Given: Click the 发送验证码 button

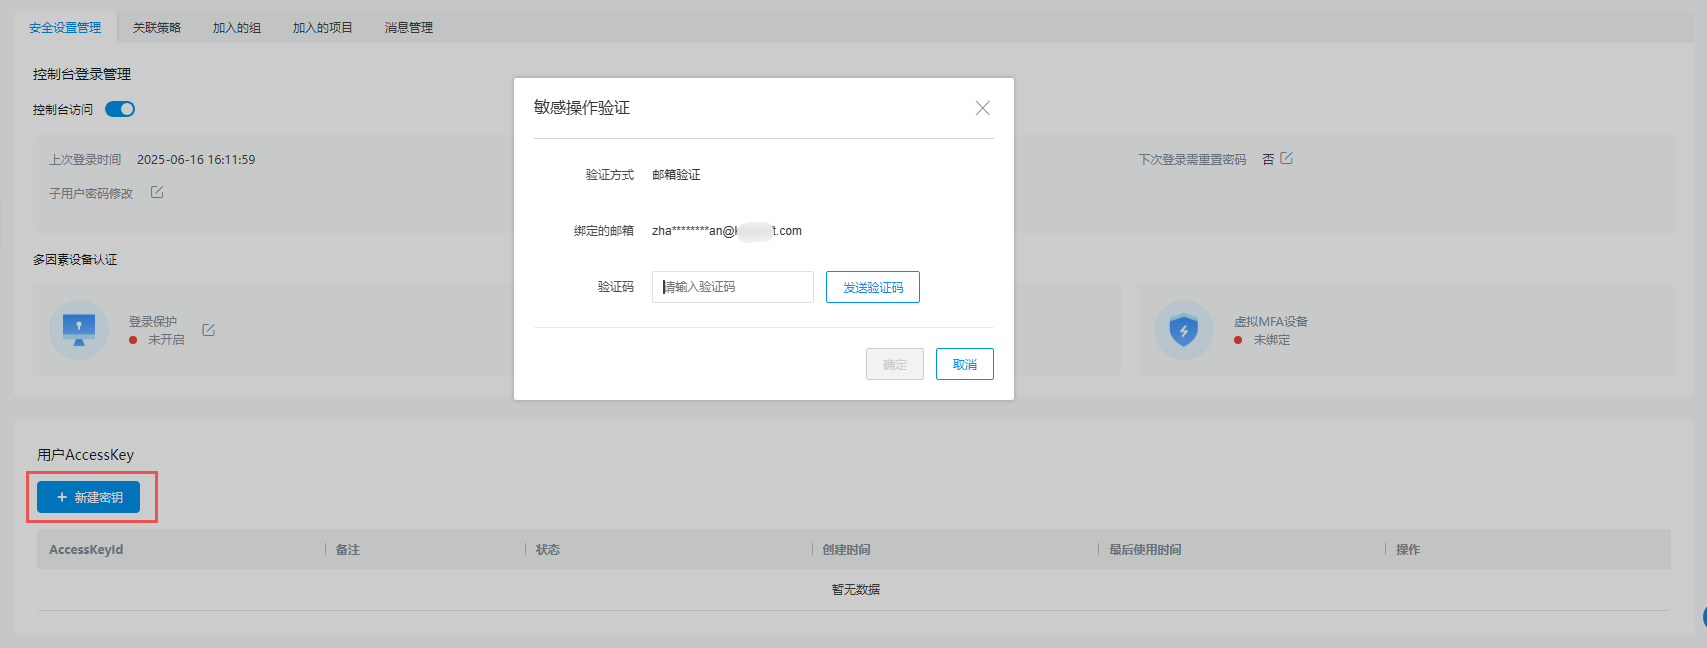Looking at the screenshot, I should tap(872, 287).
